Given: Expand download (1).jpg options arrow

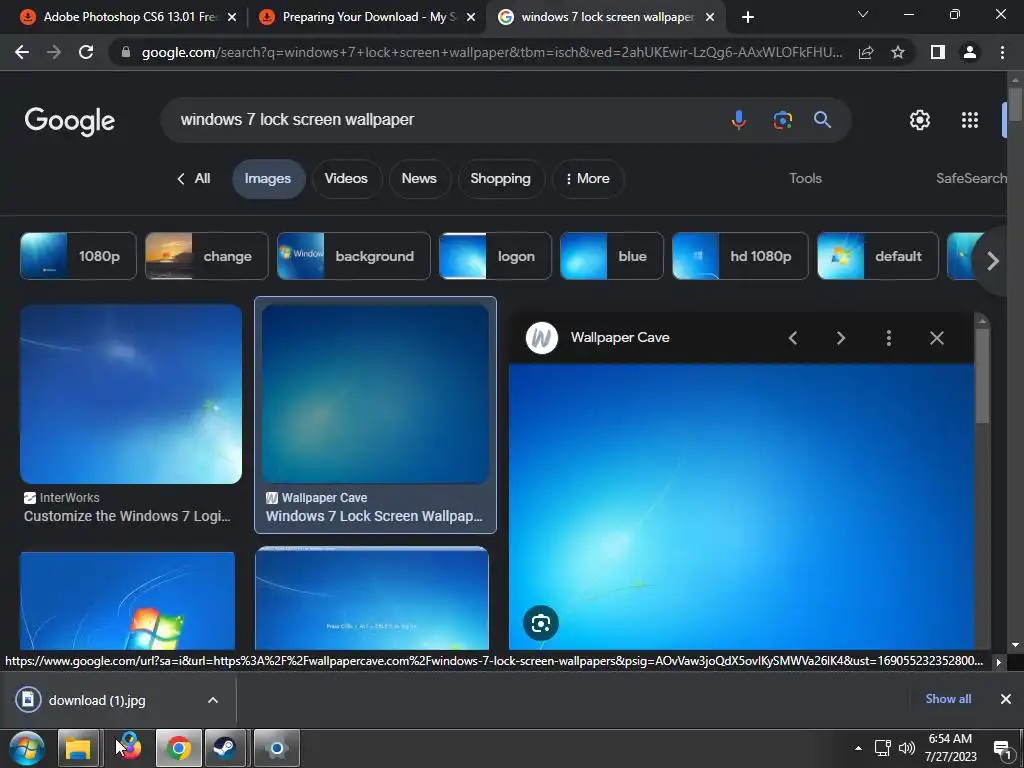Looking at the screenshot, I should point(213,700).
